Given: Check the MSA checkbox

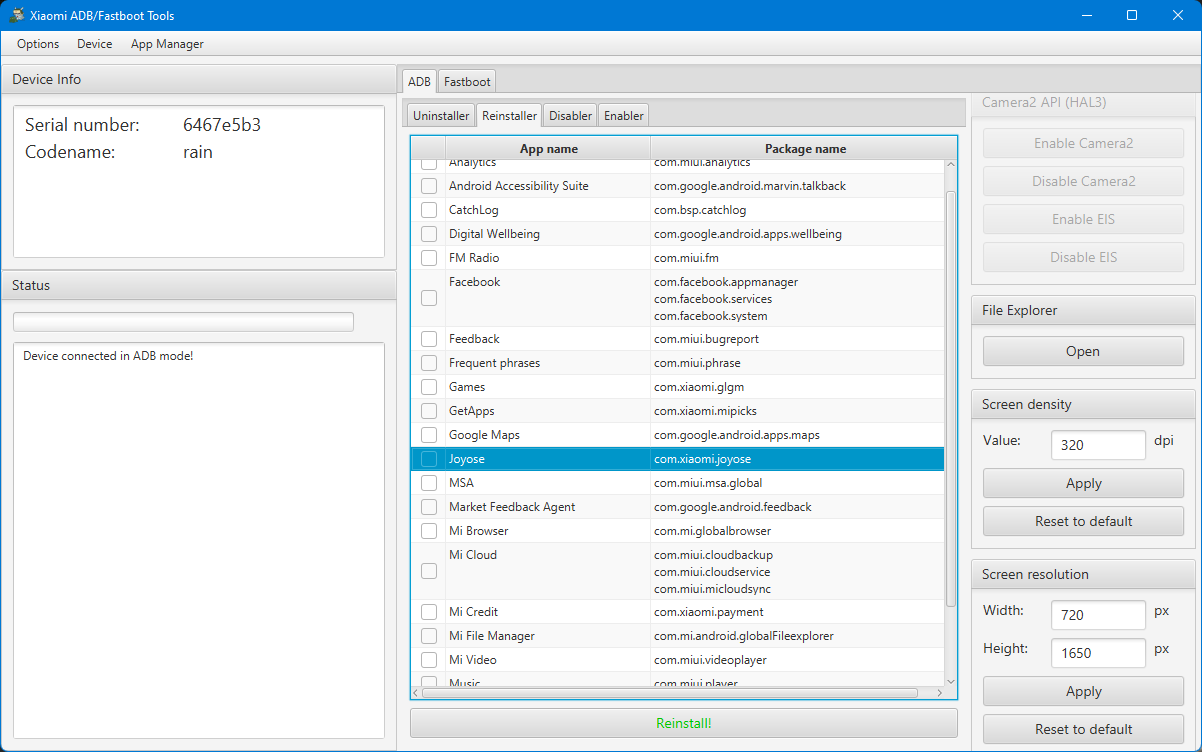Looking at the screenshot, I should pyautogui.click(x=429, y=483).
